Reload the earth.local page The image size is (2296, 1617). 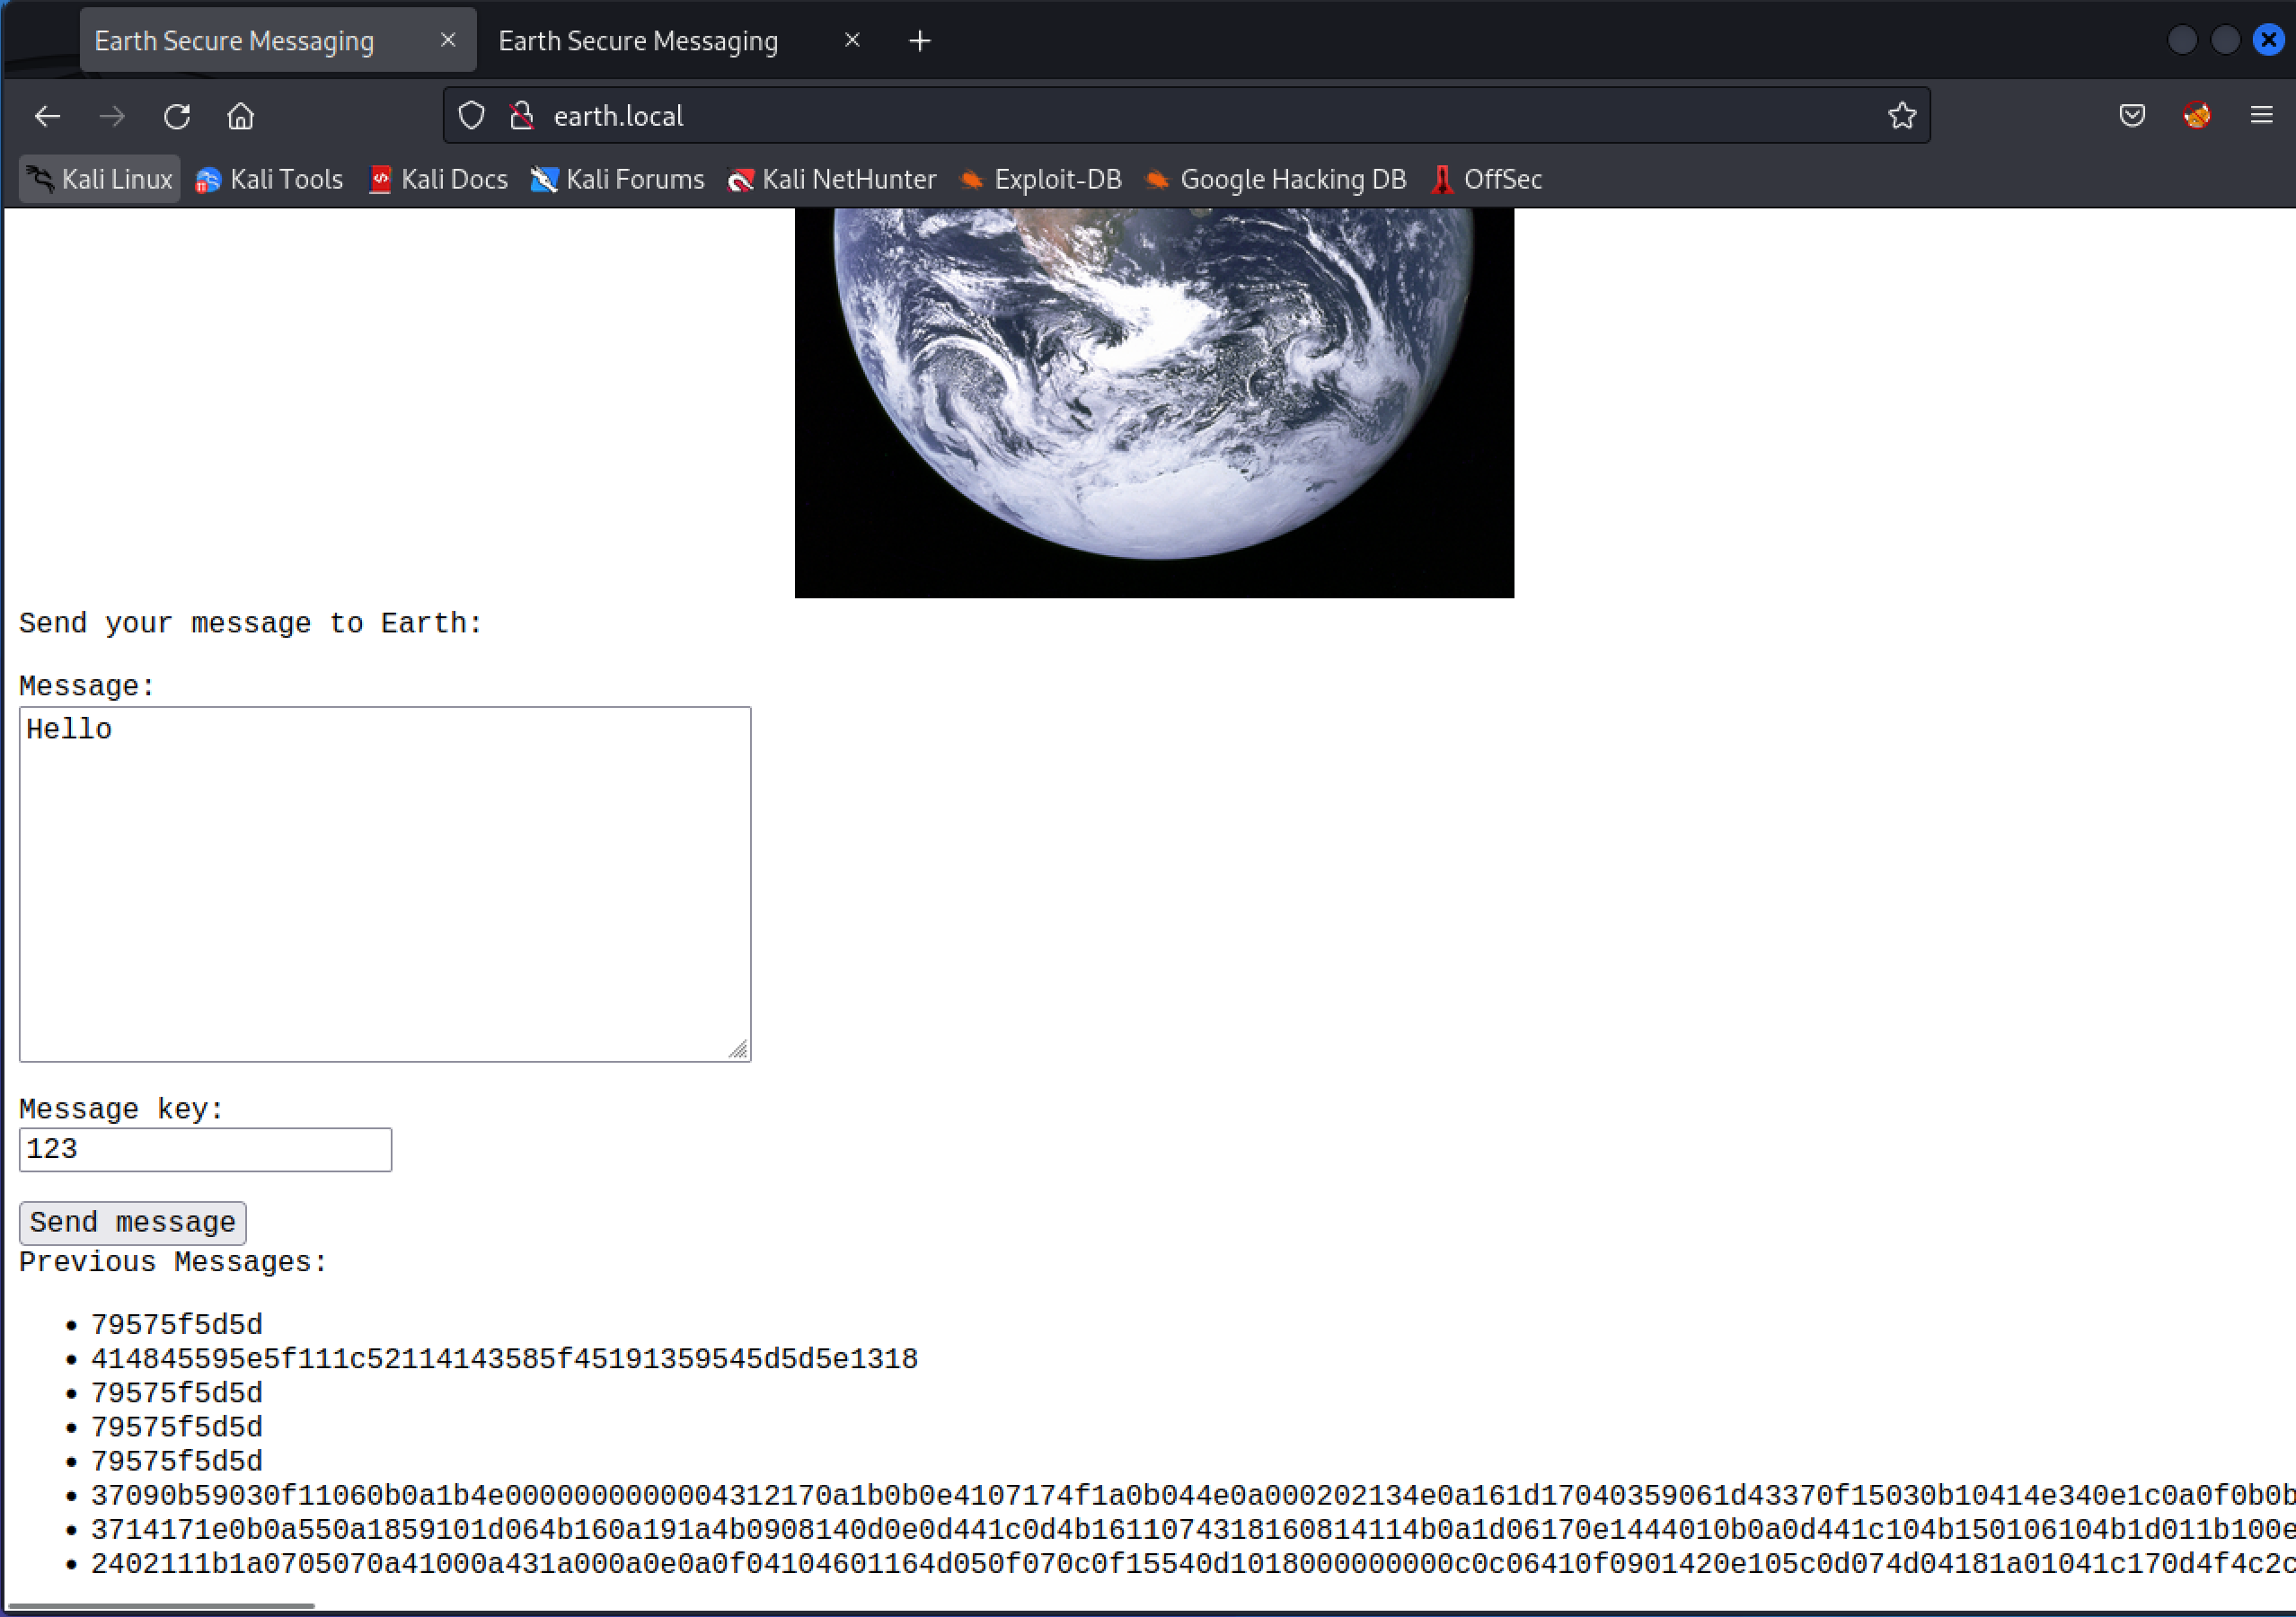[x=177, y=116]
